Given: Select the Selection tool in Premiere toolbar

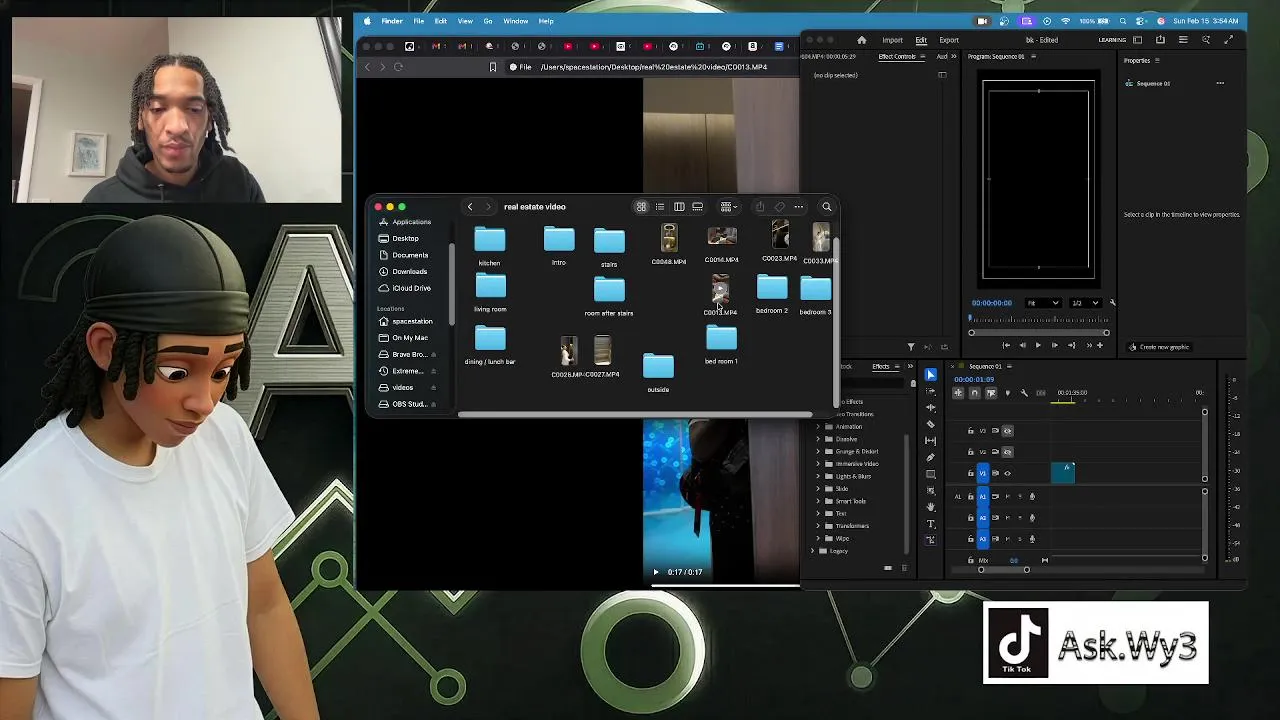Looking at the screenshot, I should [x=931, y=374].
